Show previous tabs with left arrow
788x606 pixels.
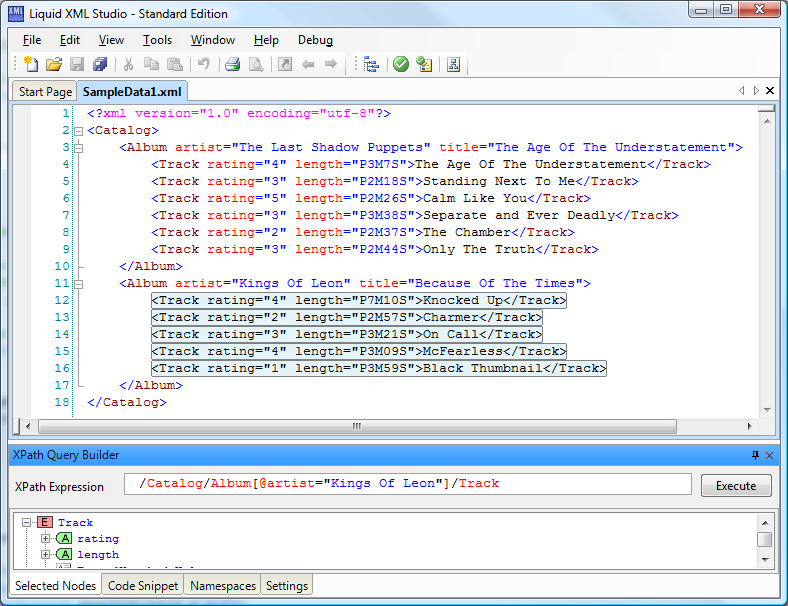click(741, 90)
